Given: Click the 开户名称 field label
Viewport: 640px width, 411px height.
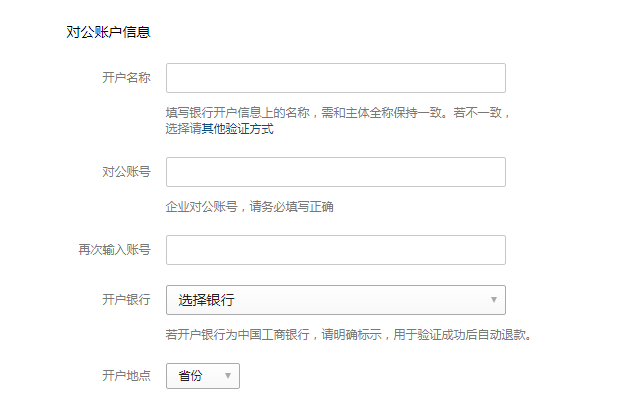Looking at the screenshot, I should click(126, 78).
